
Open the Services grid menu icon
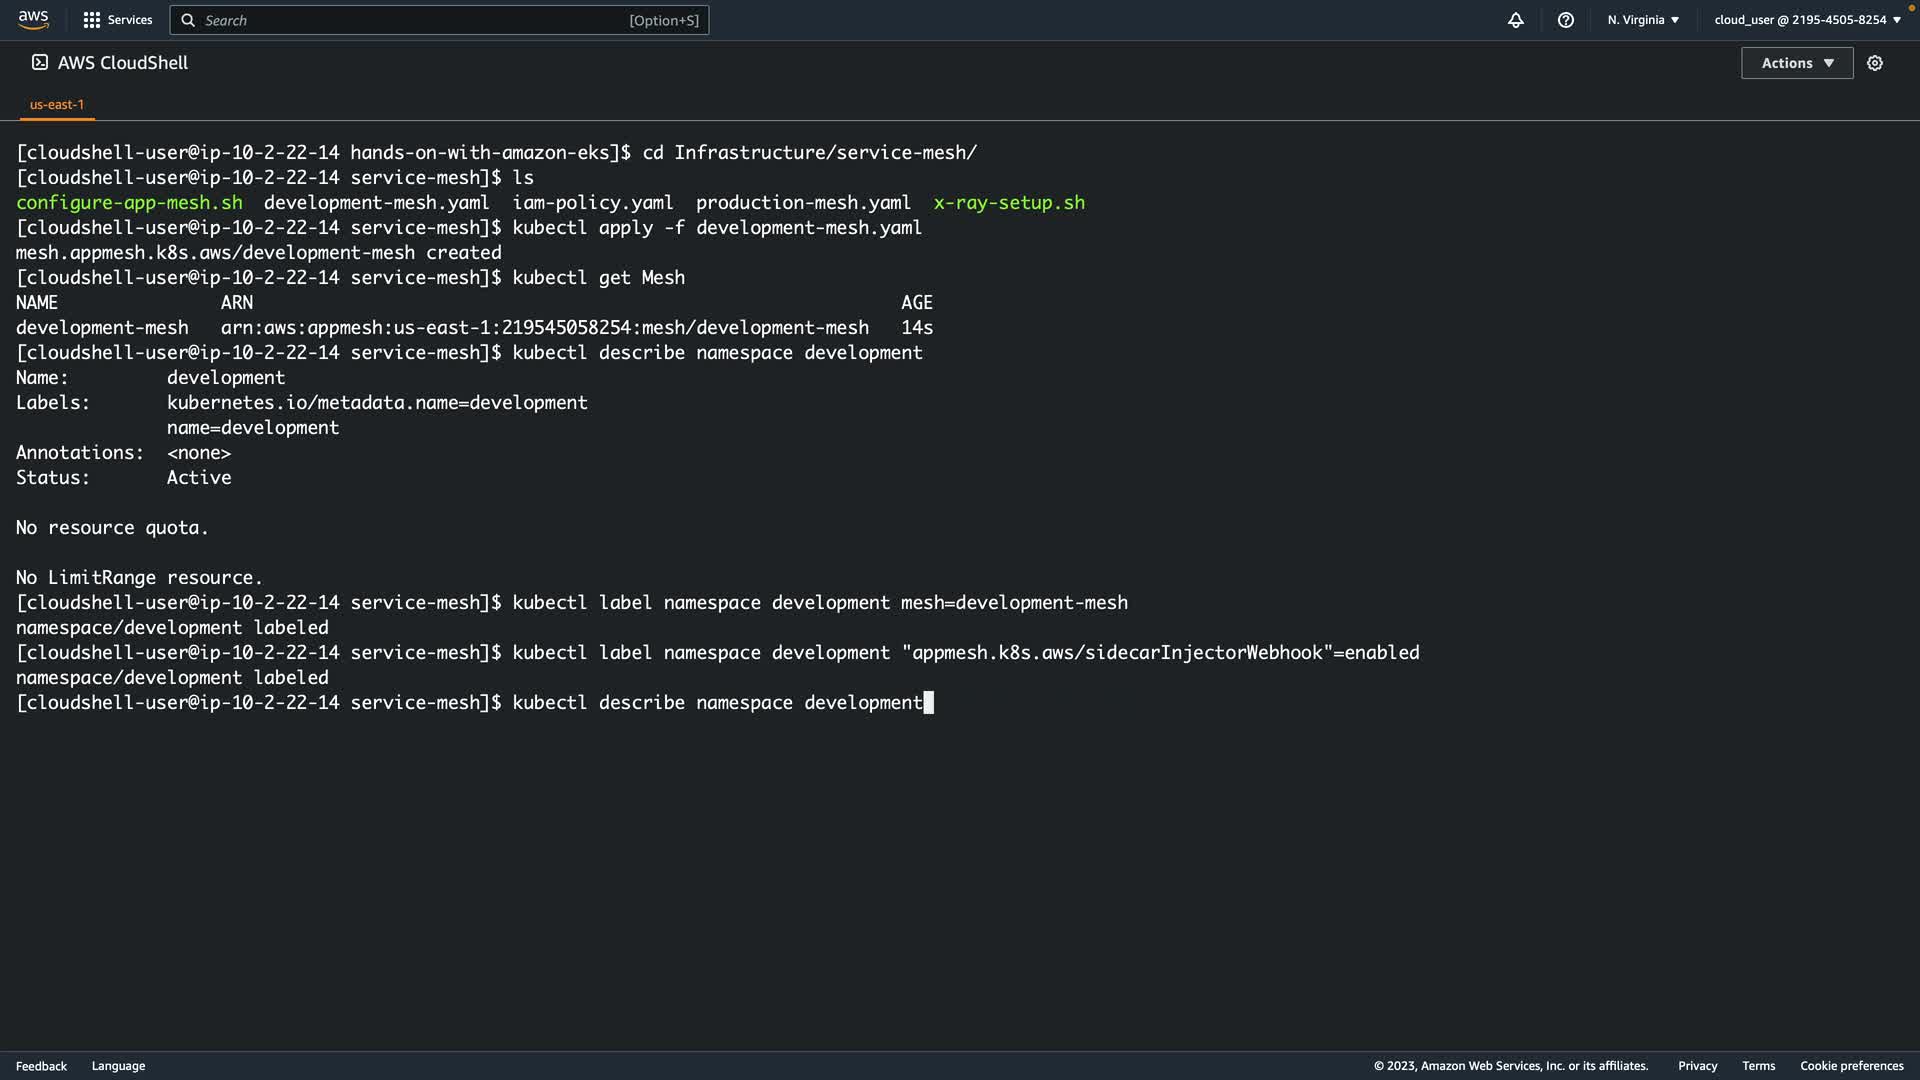[x=92, y=20]
